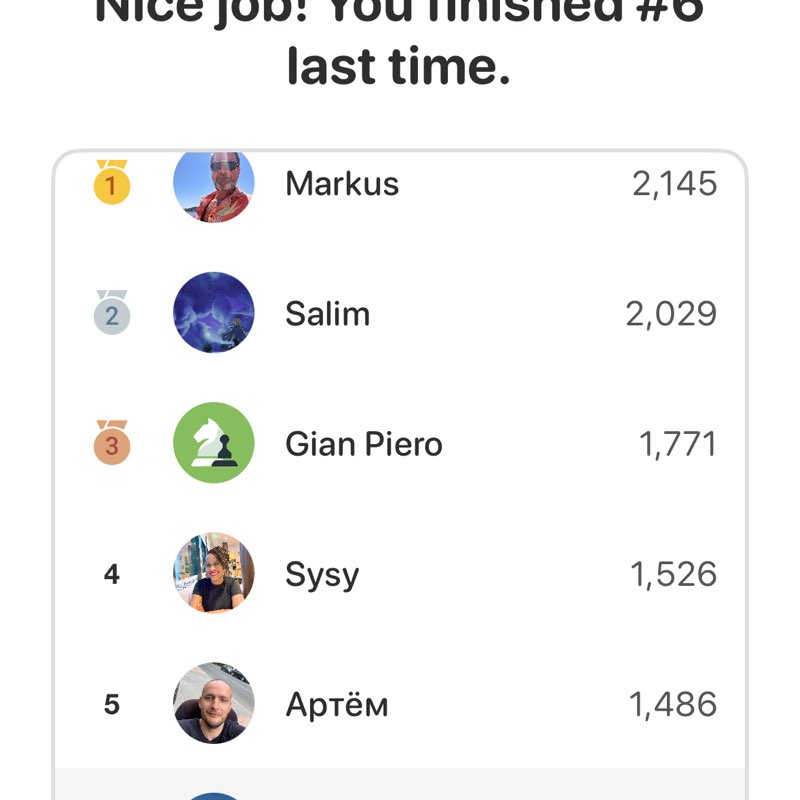Viewport: 800px width, 800px height.
Task: Tap the rank number 4
Action: 112,574
